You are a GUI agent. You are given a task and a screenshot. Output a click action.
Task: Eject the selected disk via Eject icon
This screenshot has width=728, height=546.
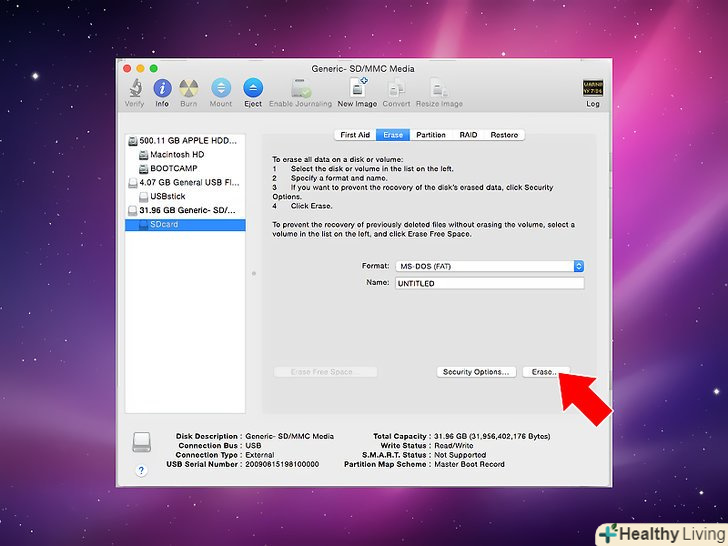(x=253, y=88)
